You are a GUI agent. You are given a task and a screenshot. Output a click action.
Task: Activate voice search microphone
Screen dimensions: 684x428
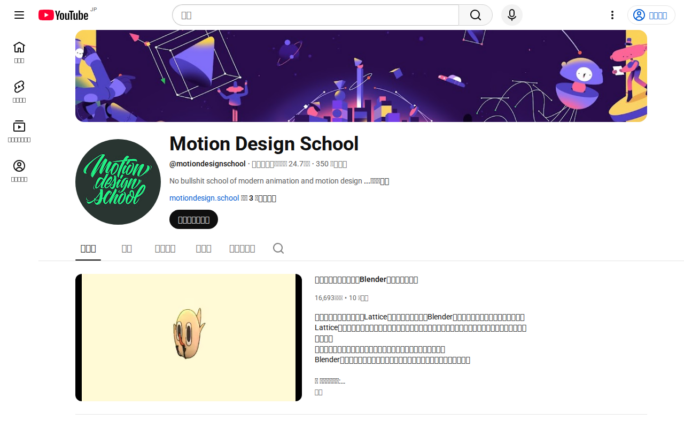coord(512,15)
